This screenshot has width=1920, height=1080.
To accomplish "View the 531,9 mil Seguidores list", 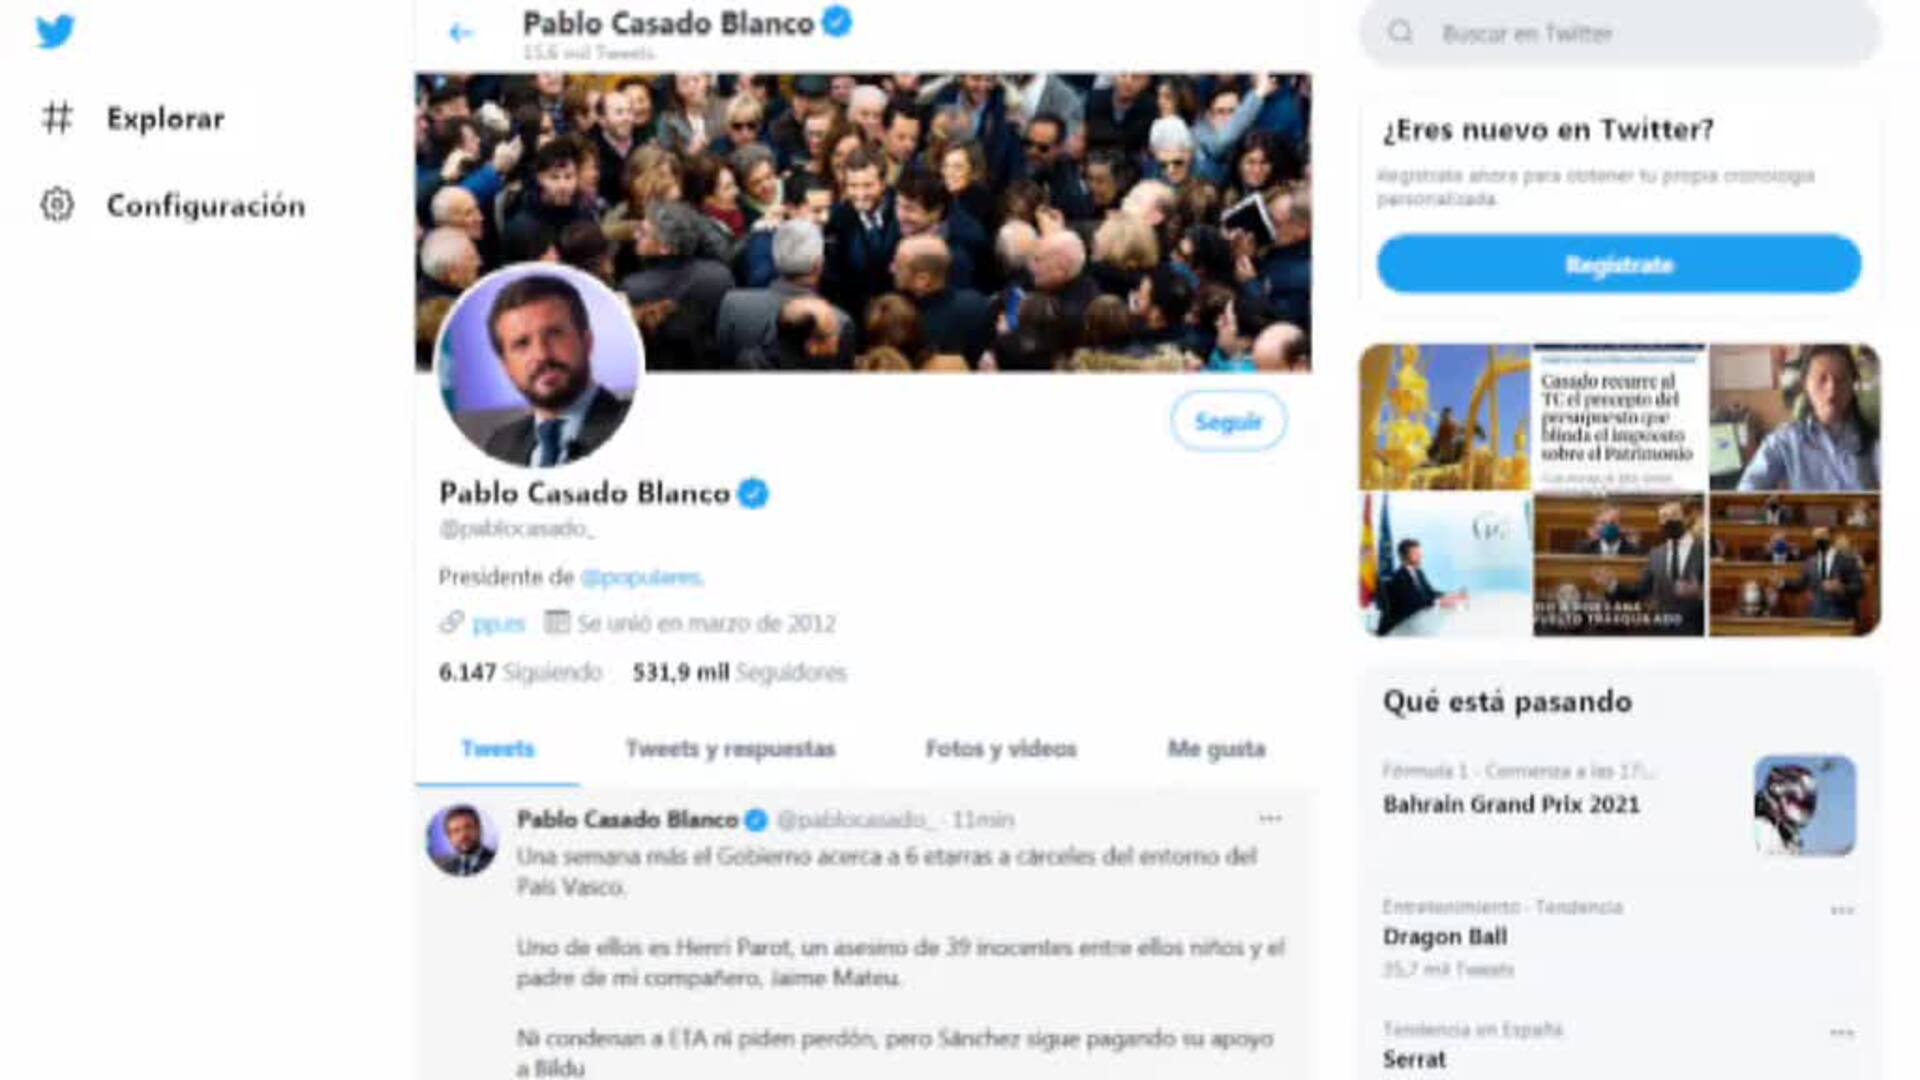I will pyautogui.click(x=739, y=672).
